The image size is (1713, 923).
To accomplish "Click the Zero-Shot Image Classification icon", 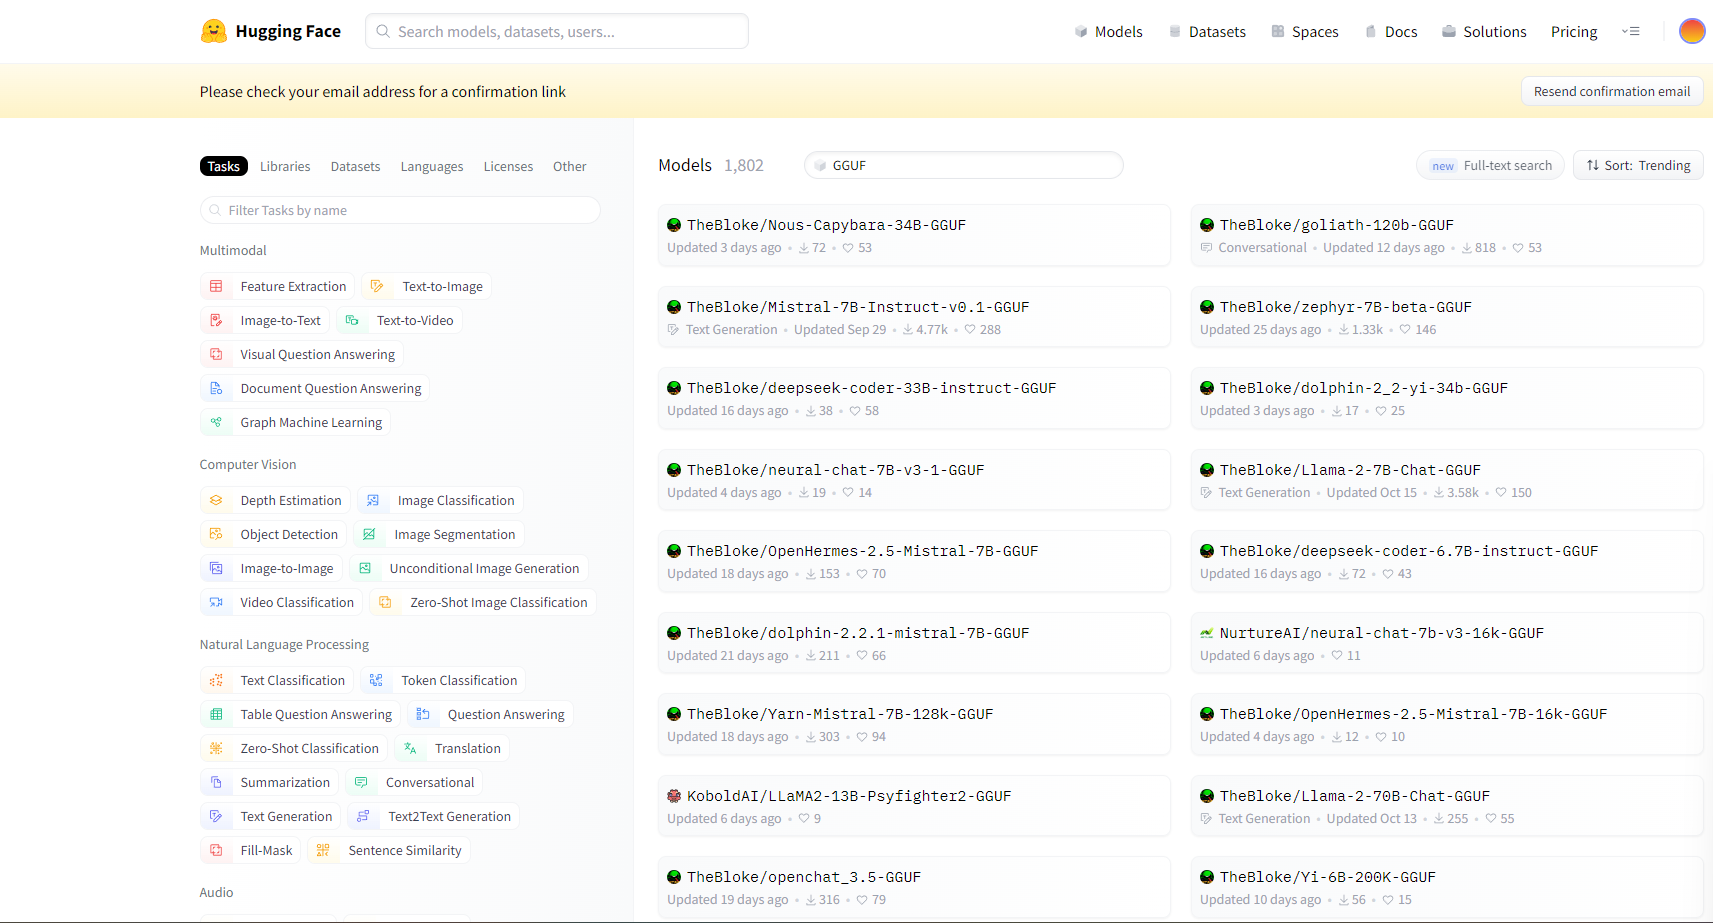I will [385, 602].
